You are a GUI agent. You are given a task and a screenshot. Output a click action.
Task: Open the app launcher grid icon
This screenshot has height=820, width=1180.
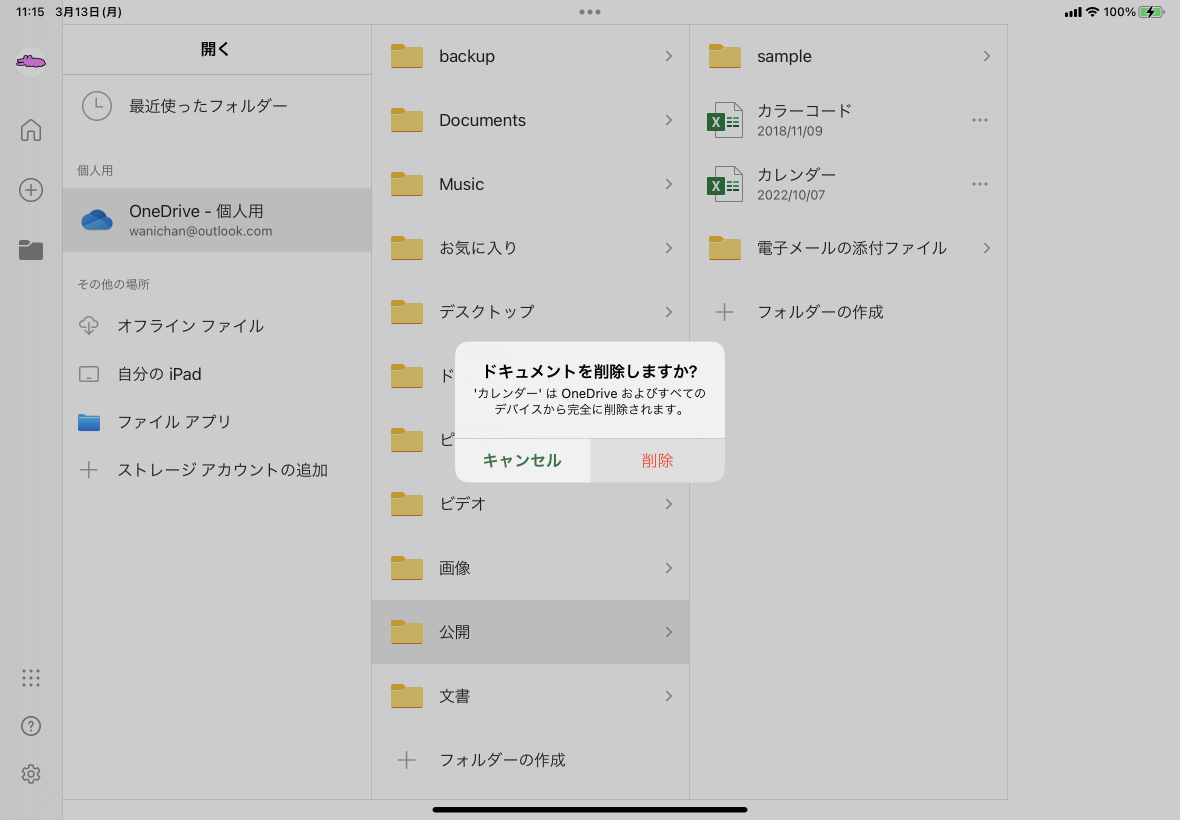pyautogui.click(x=30, y=678)
